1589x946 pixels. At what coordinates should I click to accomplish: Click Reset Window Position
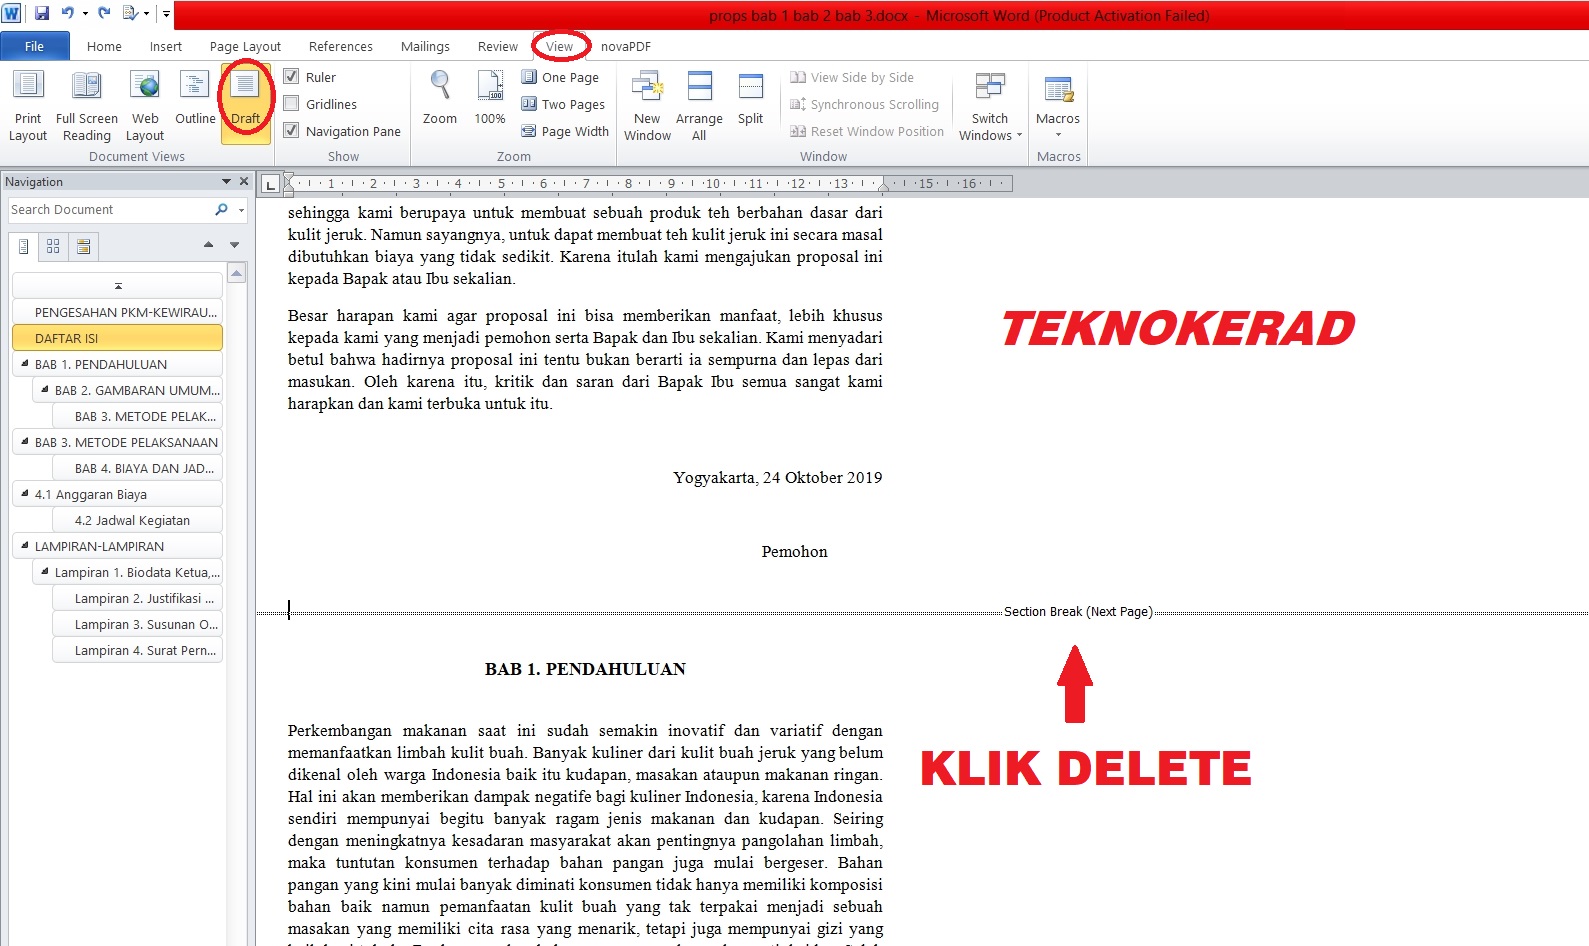(867, 131)
